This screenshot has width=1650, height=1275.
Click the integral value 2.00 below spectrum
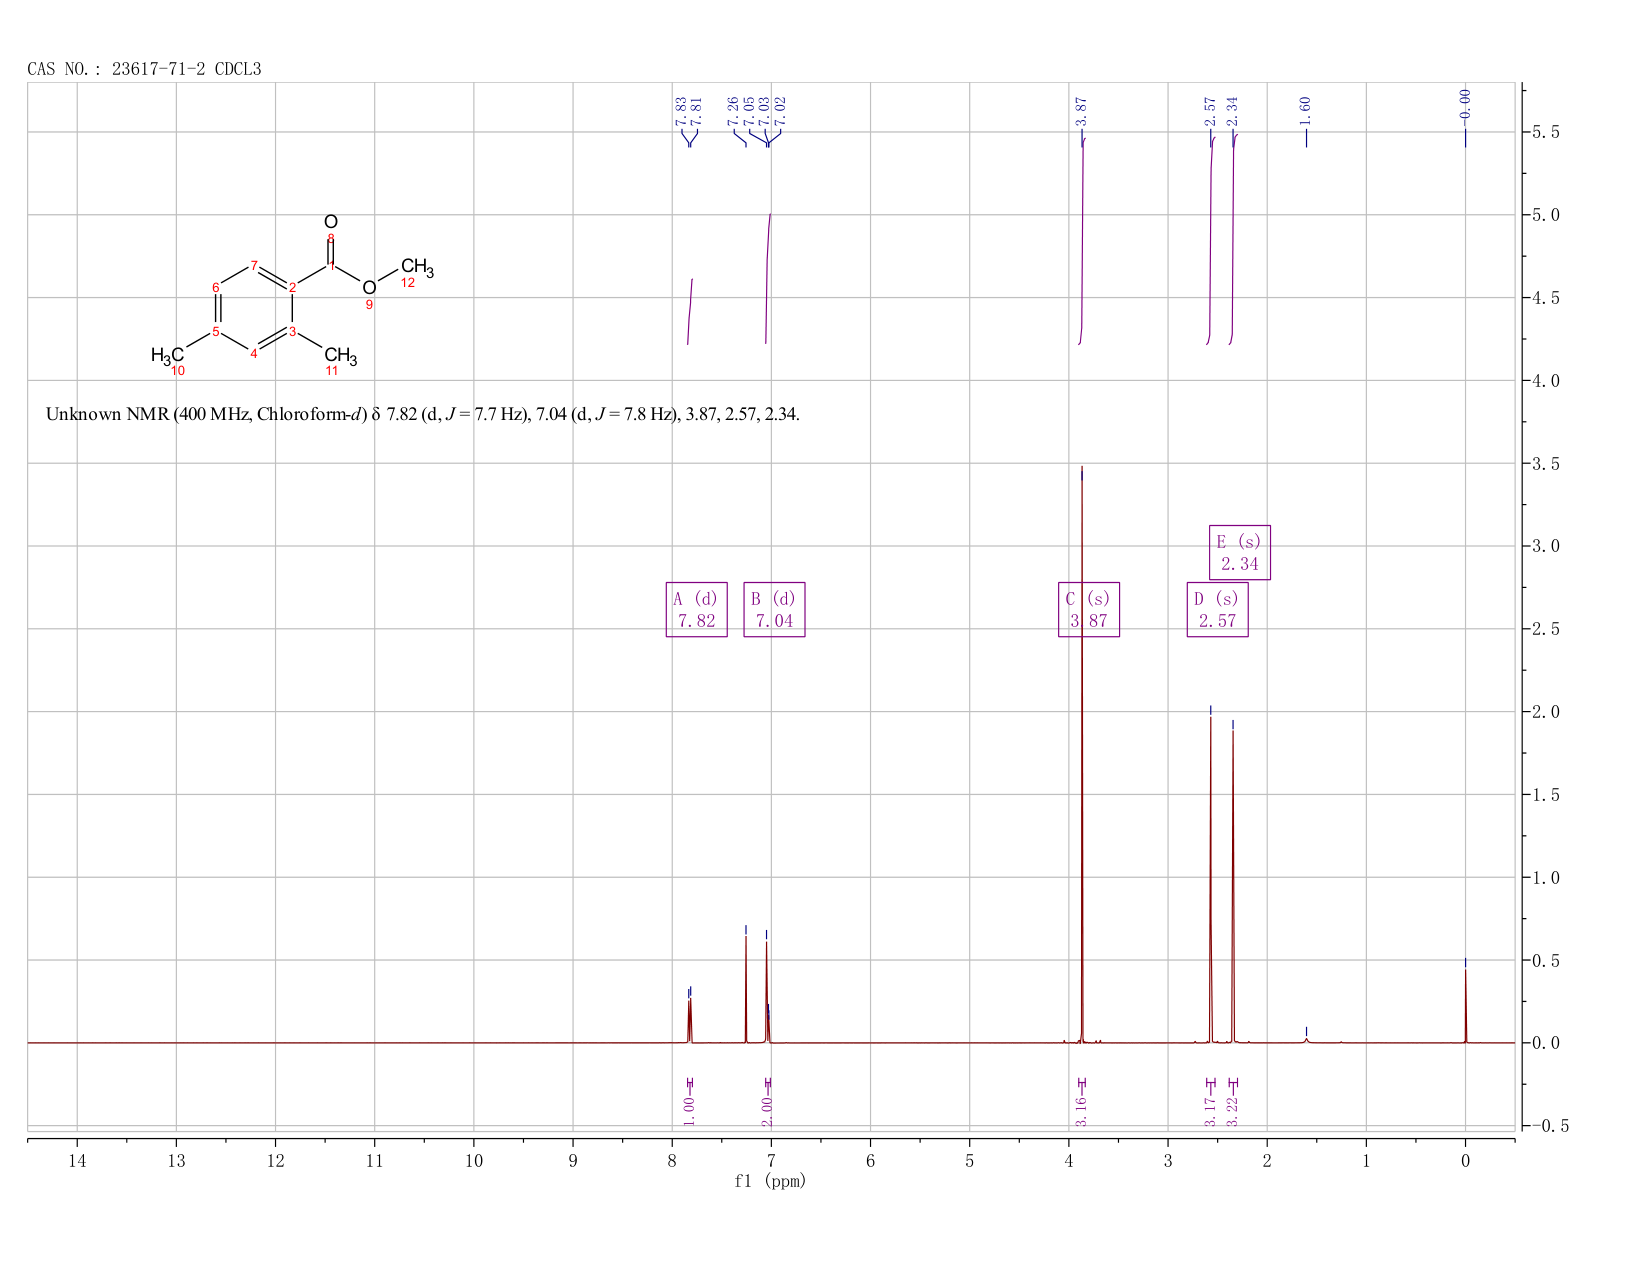pos(767,1110)
